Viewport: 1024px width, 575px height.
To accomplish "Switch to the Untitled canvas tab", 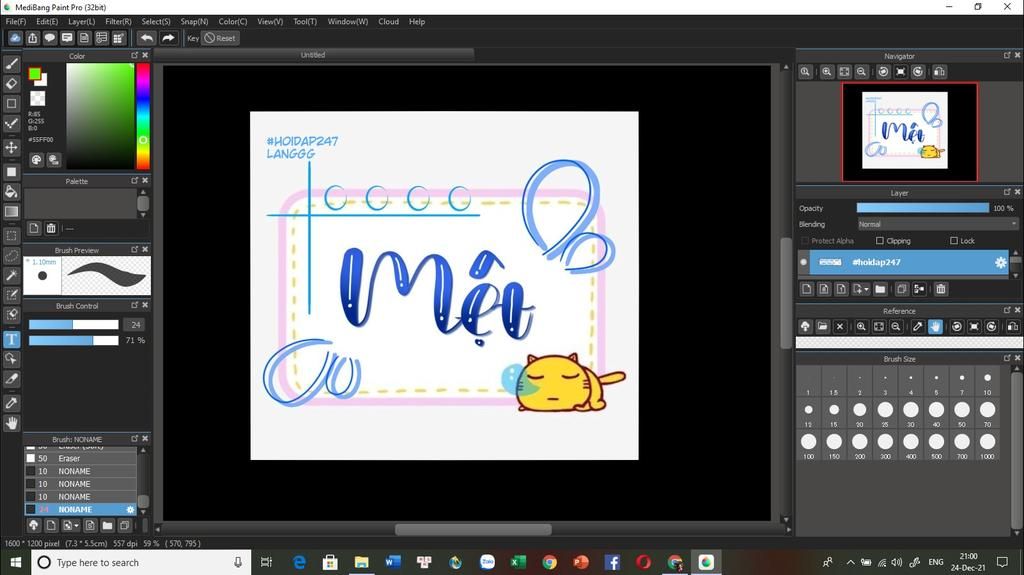I will click(313, 55).
